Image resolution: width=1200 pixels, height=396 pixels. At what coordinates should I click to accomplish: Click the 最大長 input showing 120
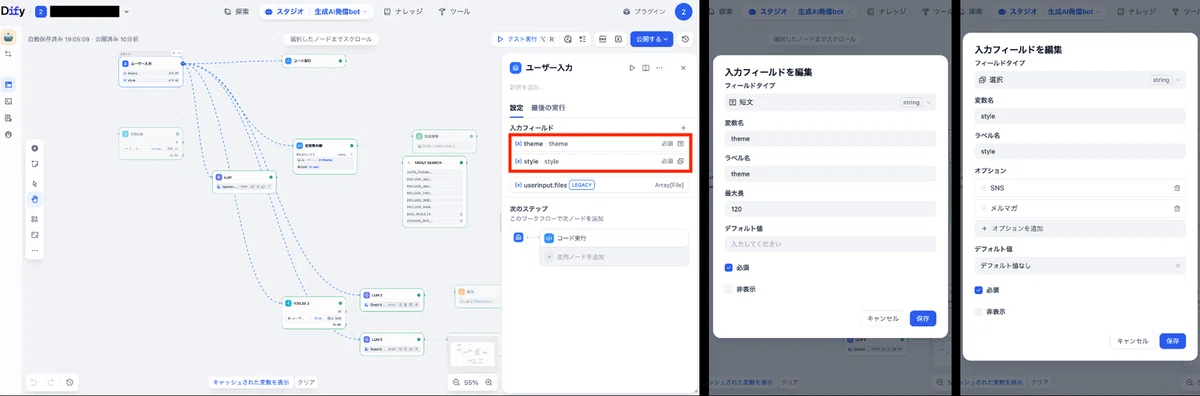pos(830,209)
